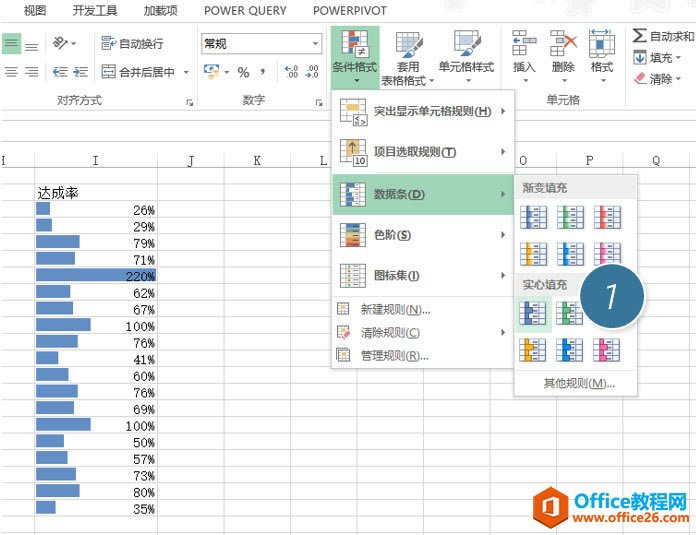Open 项目选取规则 submenu
Image resolution: width=696 pixels, height=535 pixels.
click(423, 152)
